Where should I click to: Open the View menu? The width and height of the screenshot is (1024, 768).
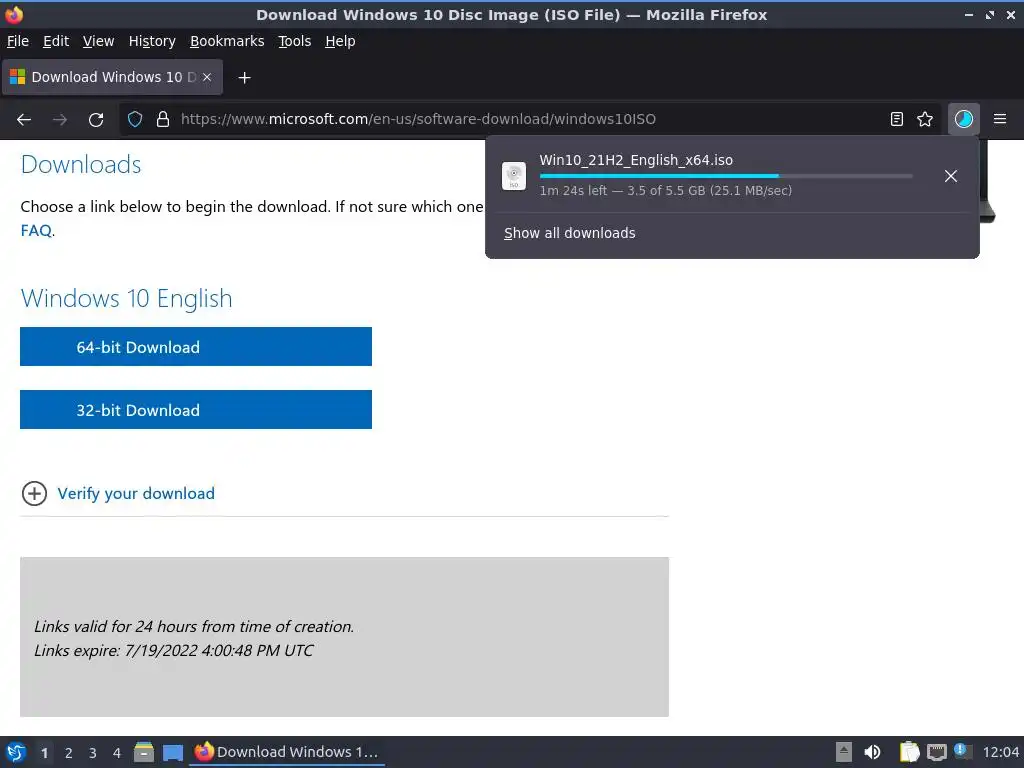point(98,41)
